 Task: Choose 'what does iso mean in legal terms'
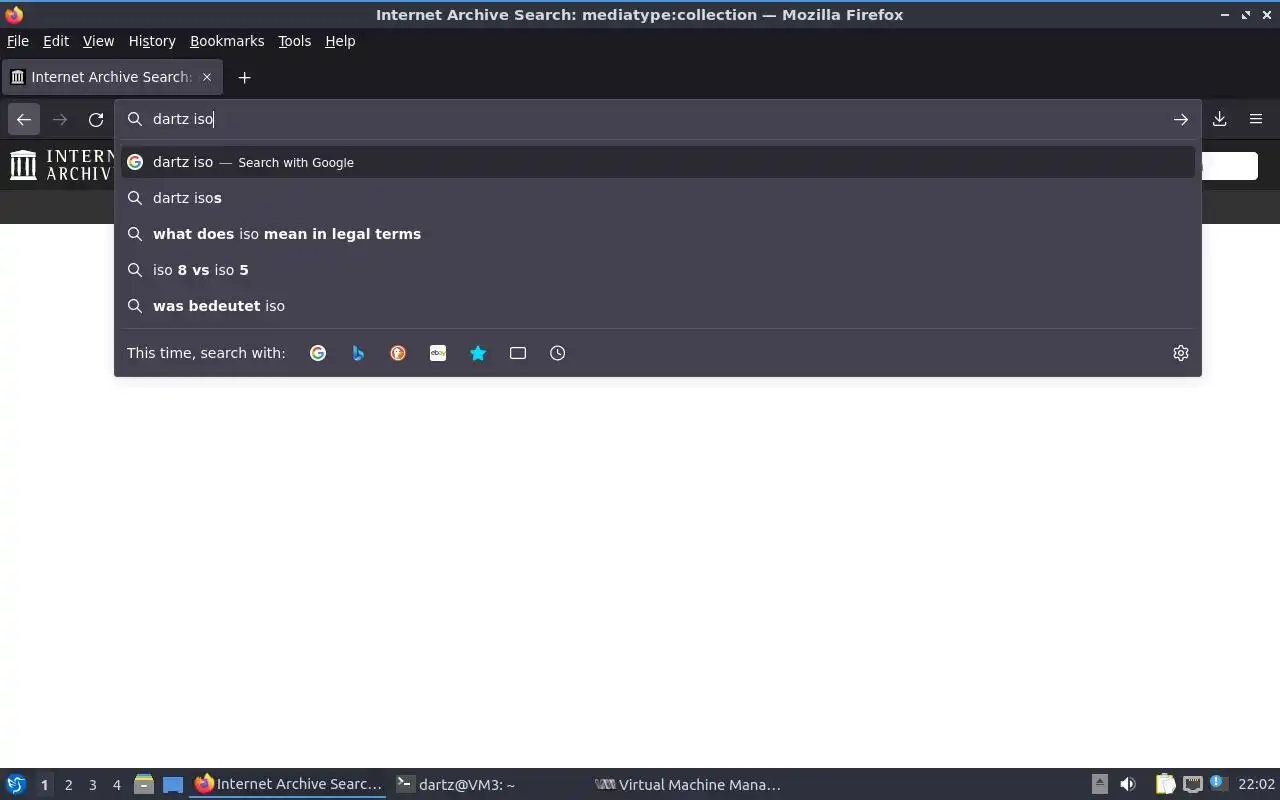click(658, 234)
